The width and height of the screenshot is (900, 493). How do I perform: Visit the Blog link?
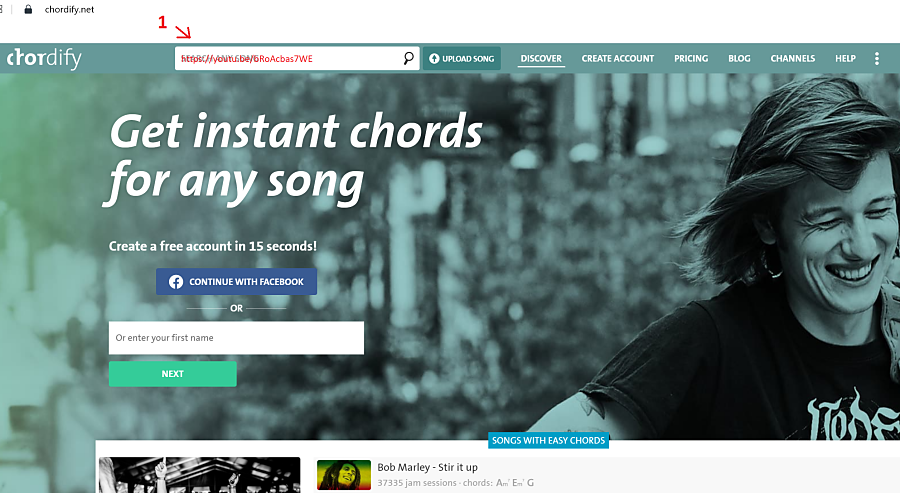pos(739,59)
